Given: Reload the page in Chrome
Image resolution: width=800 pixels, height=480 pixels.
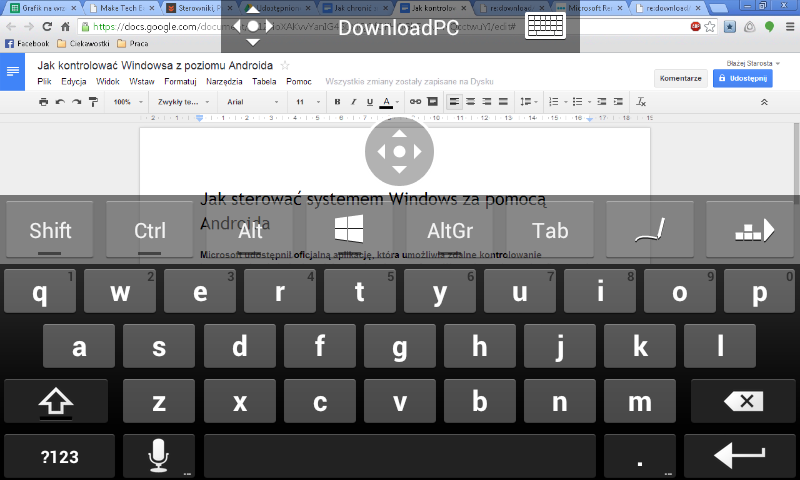Looking at the screenshot, I should (47, 27).
